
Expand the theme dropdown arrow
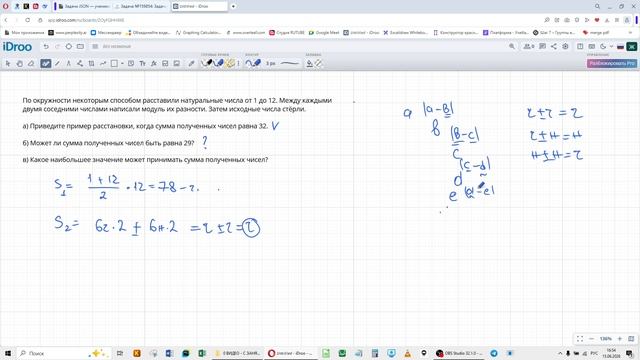611,47
